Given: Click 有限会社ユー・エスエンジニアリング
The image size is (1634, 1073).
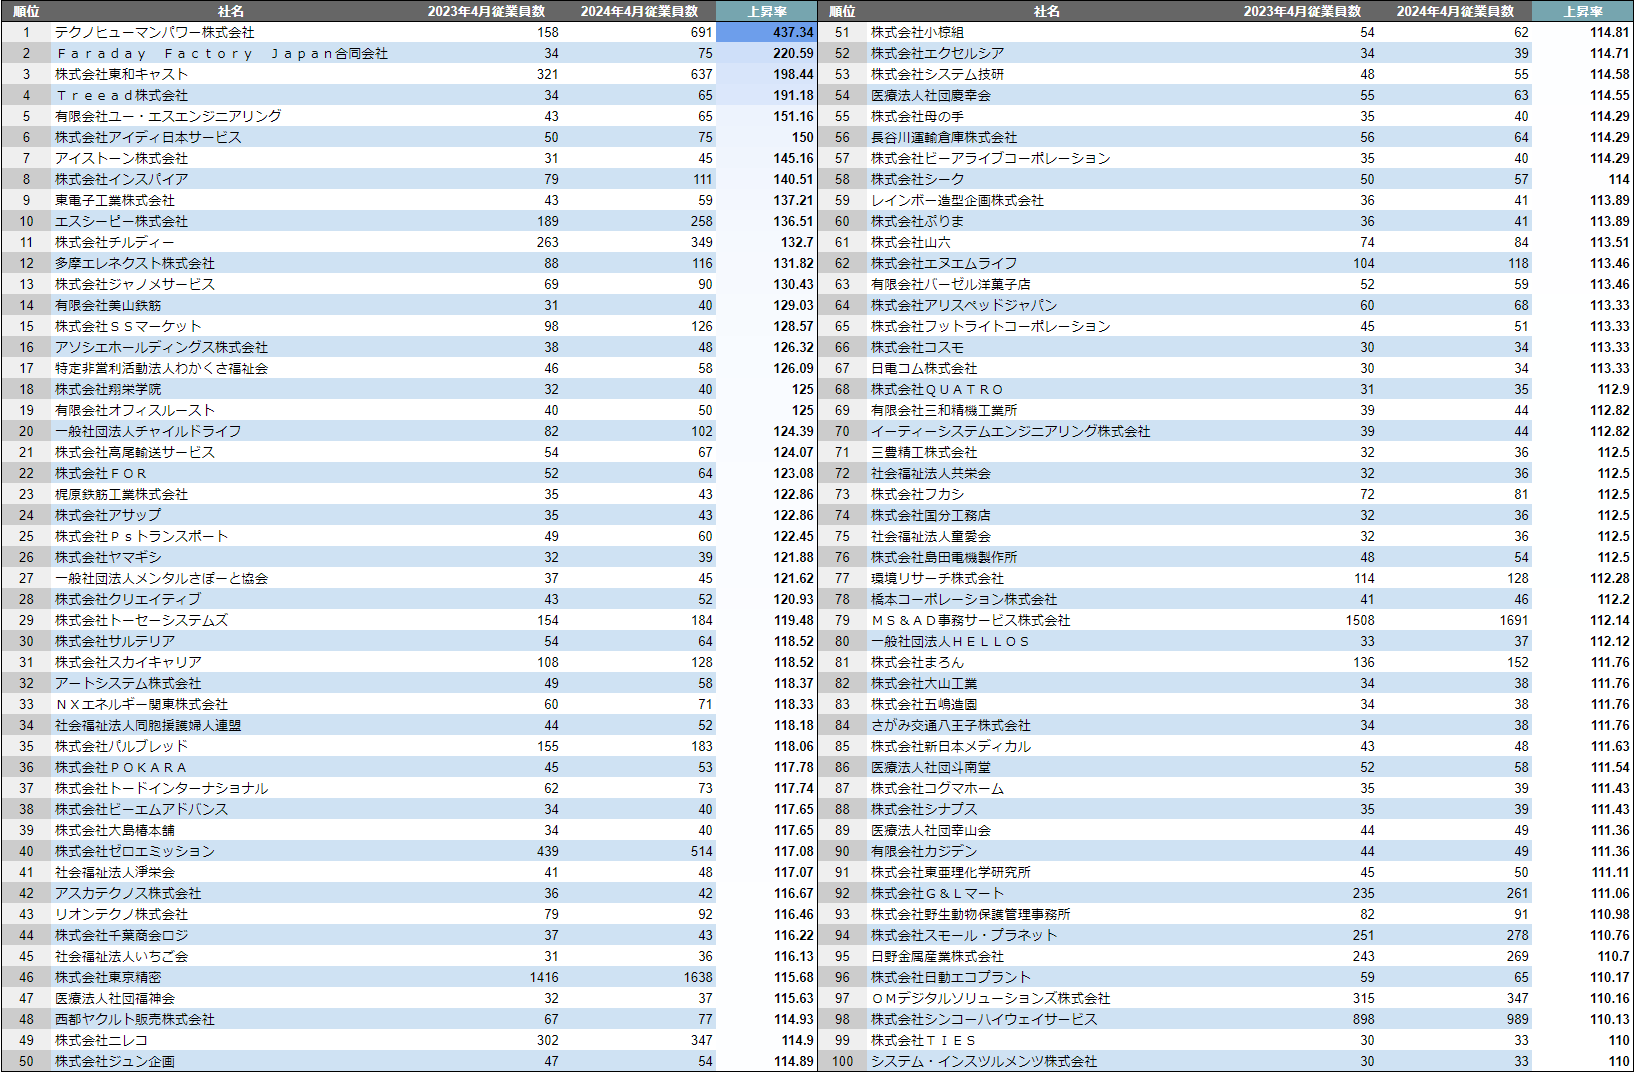Looking at the screenshot, I should click(168, 116).
